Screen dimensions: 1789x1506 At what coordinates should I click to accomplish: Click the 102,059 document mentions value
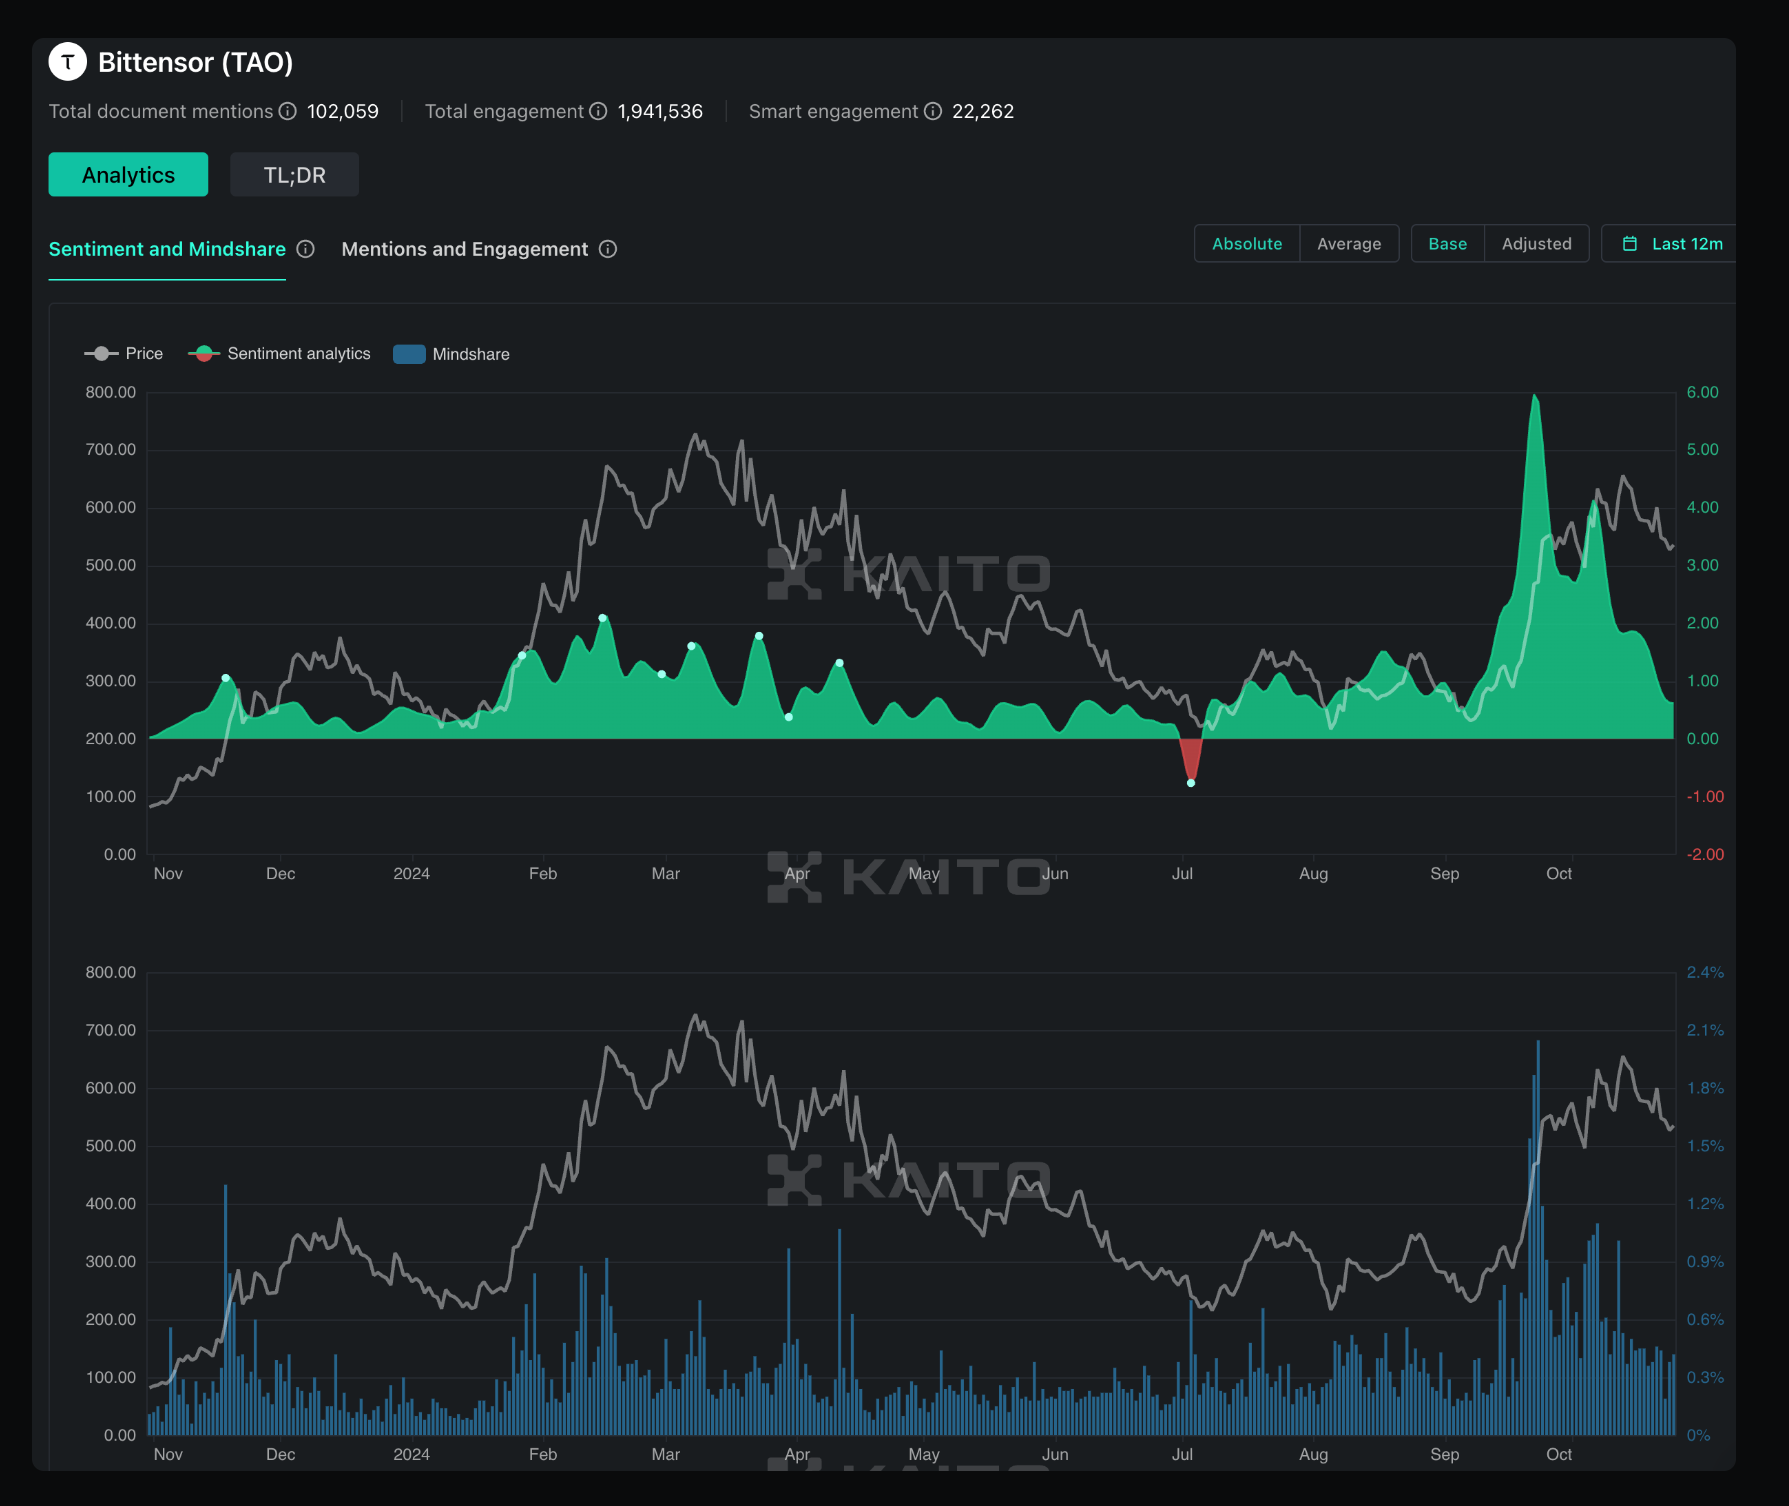pos(343,111)
